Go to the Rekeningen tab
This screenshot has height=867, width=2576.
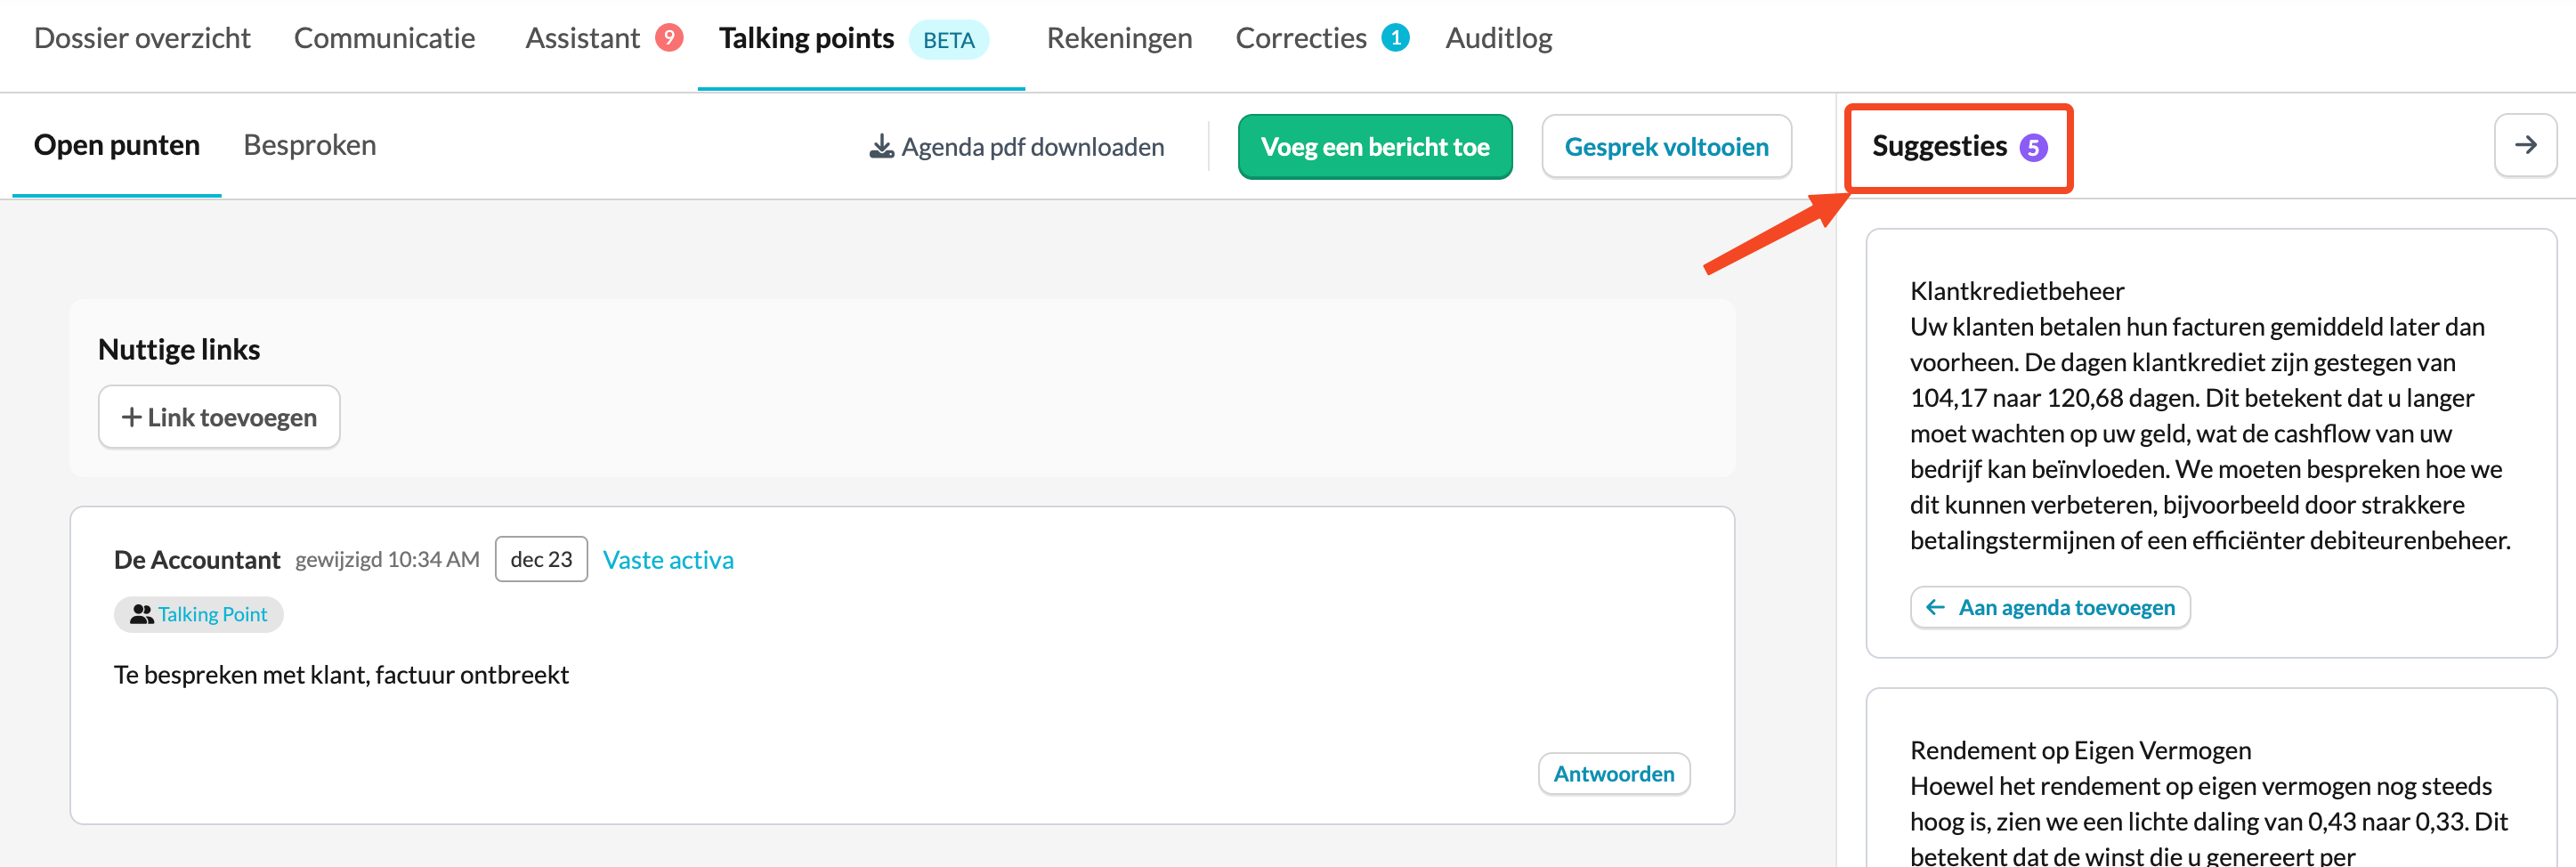click(1119, 38)
